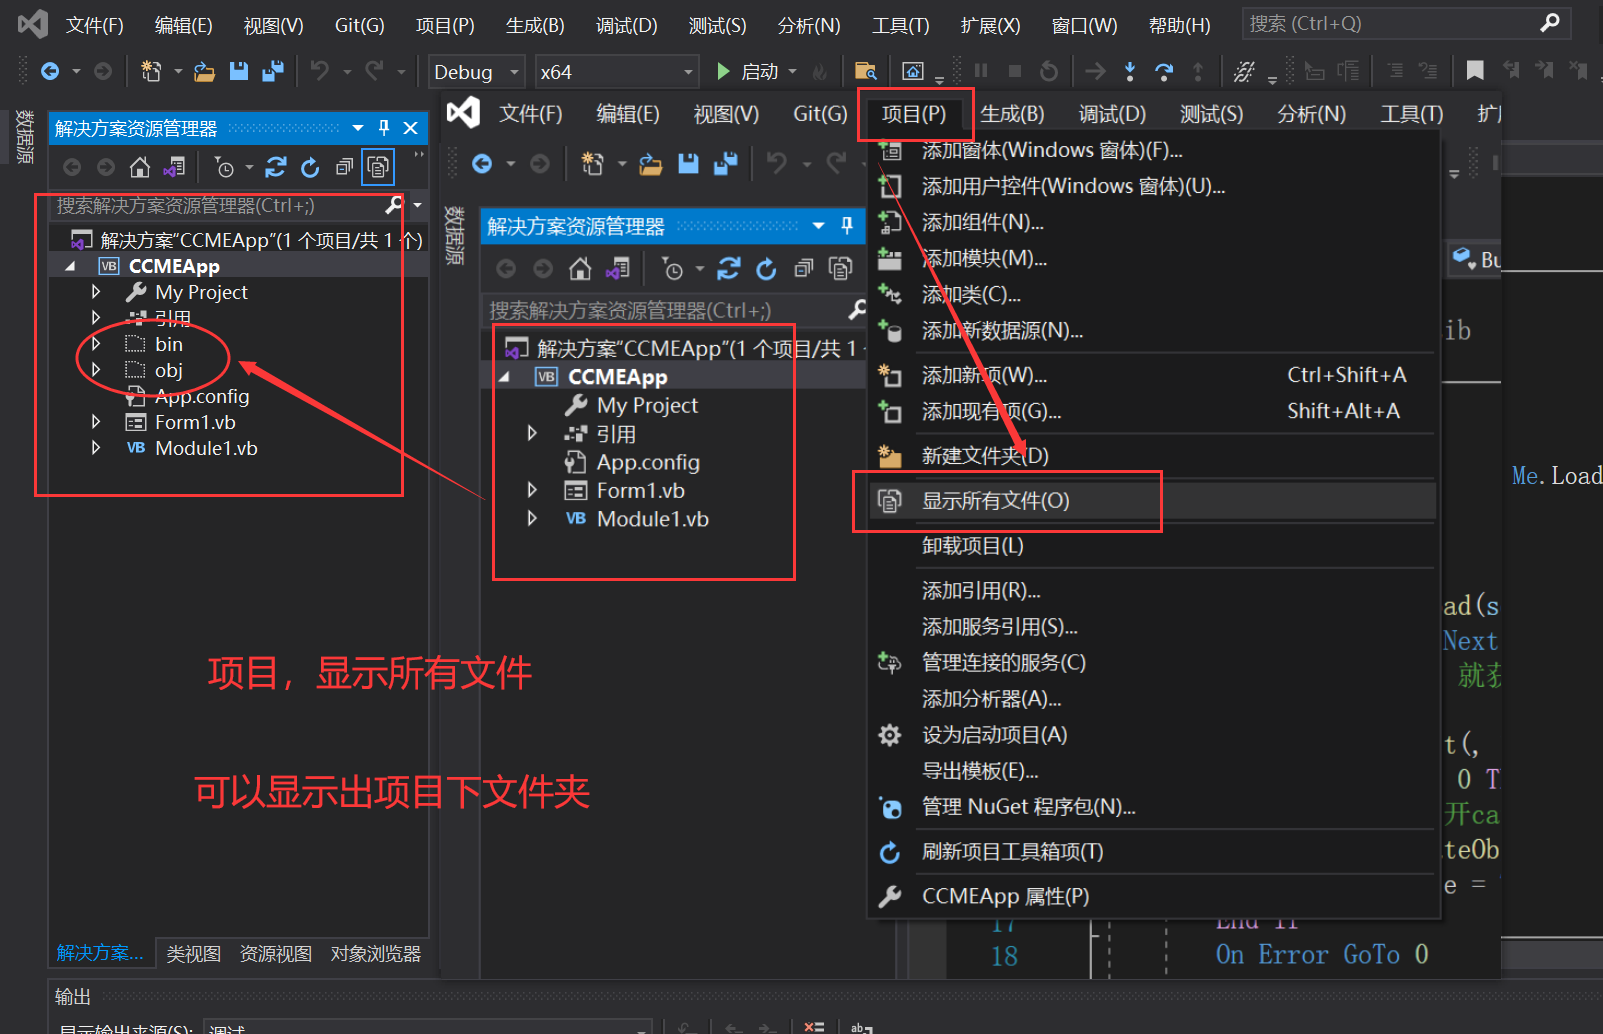Click the 项目(P) menu in the inset window
The image size is (1603, 1034).
pyautogui.click(x=914, y=114)
